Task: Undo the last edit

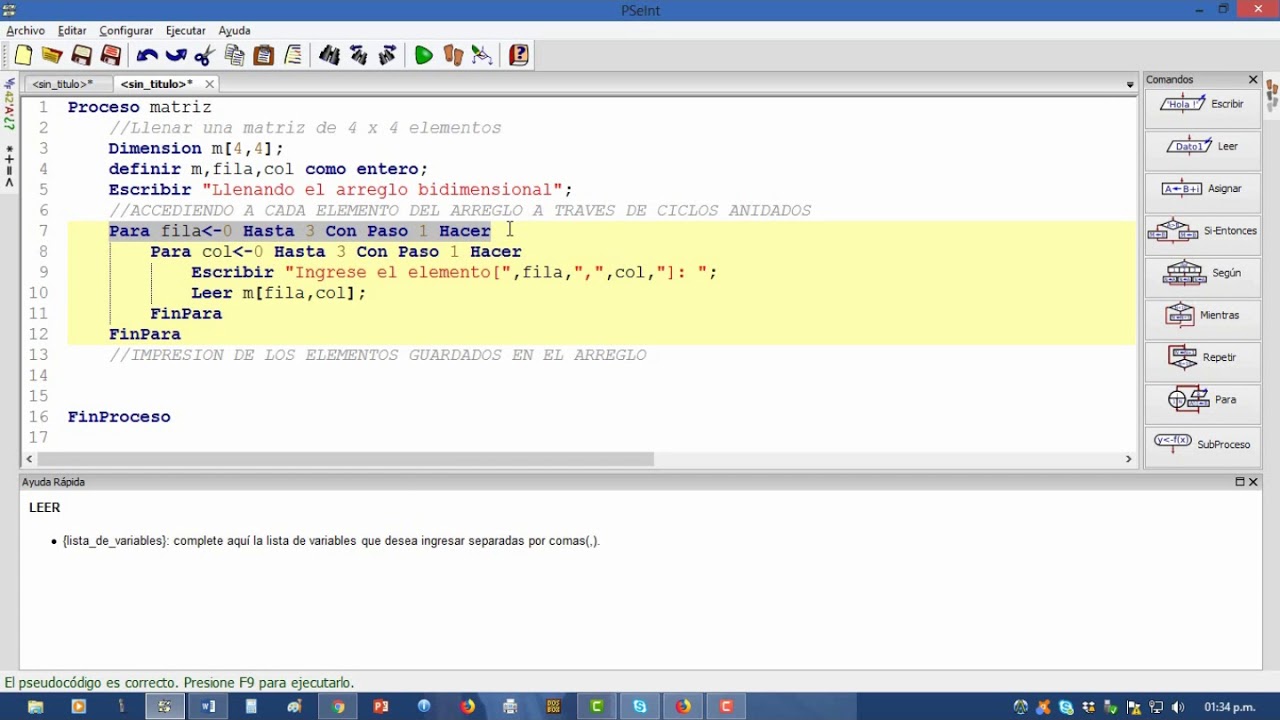Action: point(147,56)
